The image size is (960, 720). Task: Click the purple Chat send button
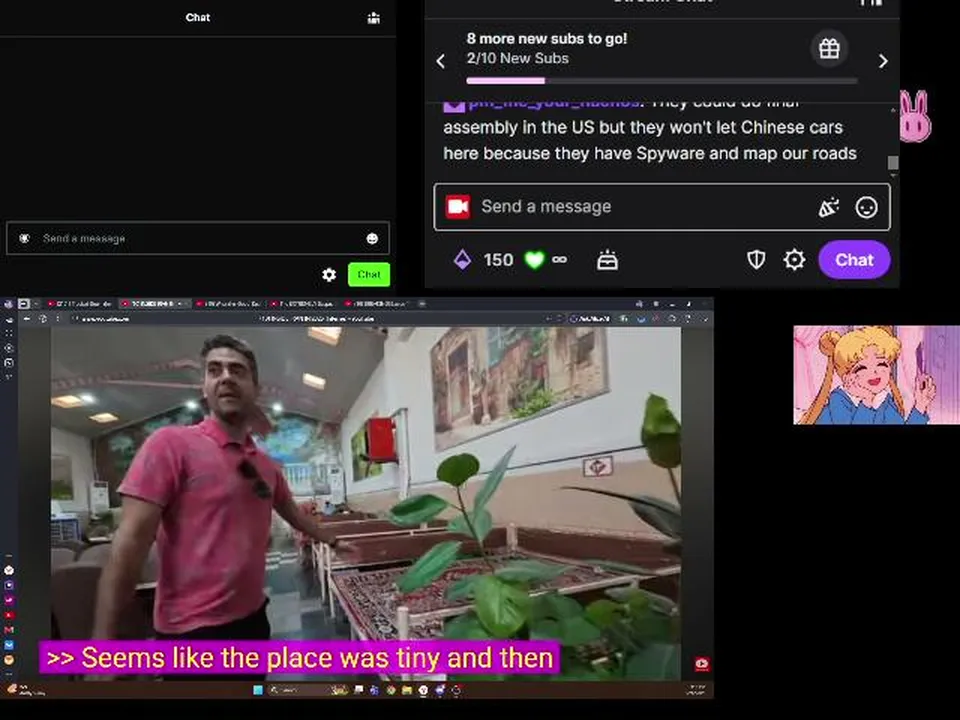pyautogui.click(x=854, y=260)
